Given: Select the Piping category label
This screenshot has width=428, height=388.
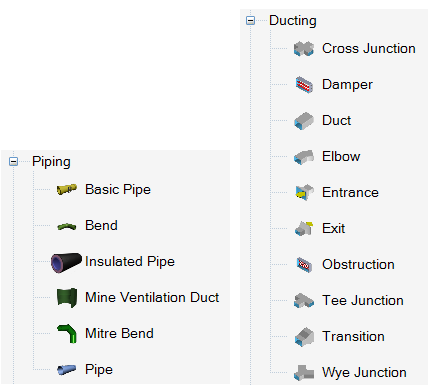Looking at the screenshot, I should (51, 162).
